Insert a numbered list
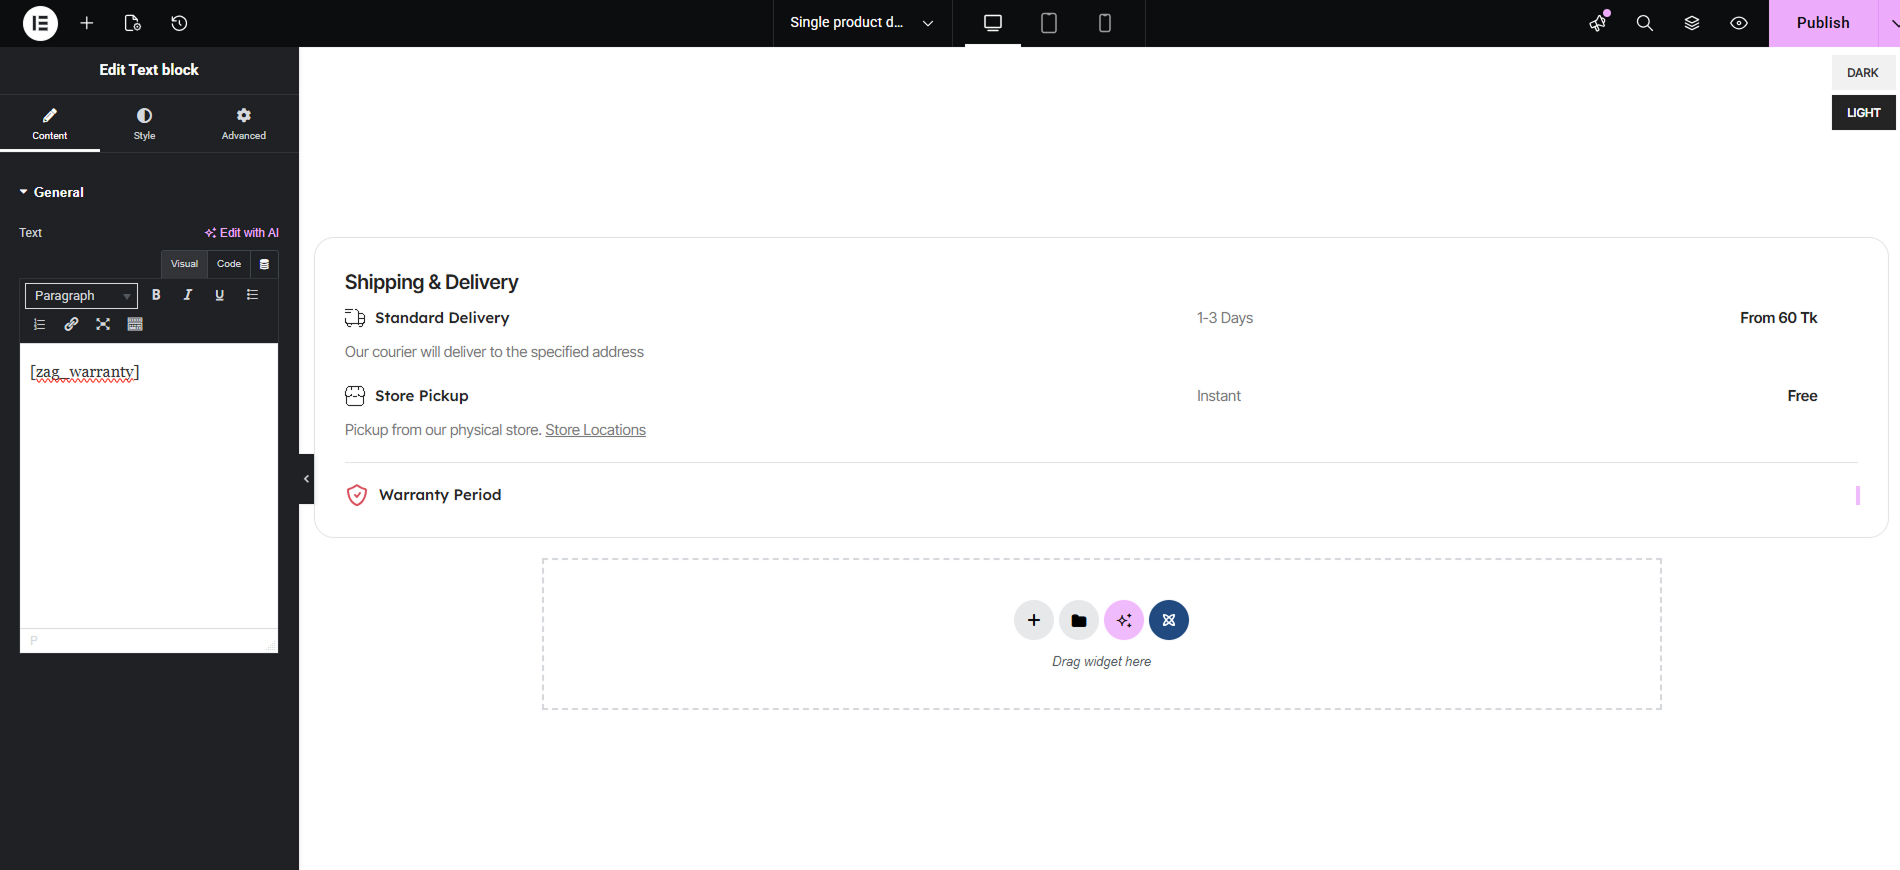This screenshot has height=870, width=1900. click(x=39, y=324)
